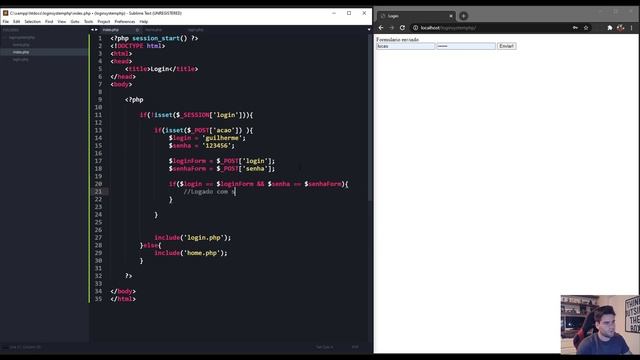The width and height of the screenshot is (640, 360).
Task: Open the Edit menu in Sublime Text
Action: [16, 22]
